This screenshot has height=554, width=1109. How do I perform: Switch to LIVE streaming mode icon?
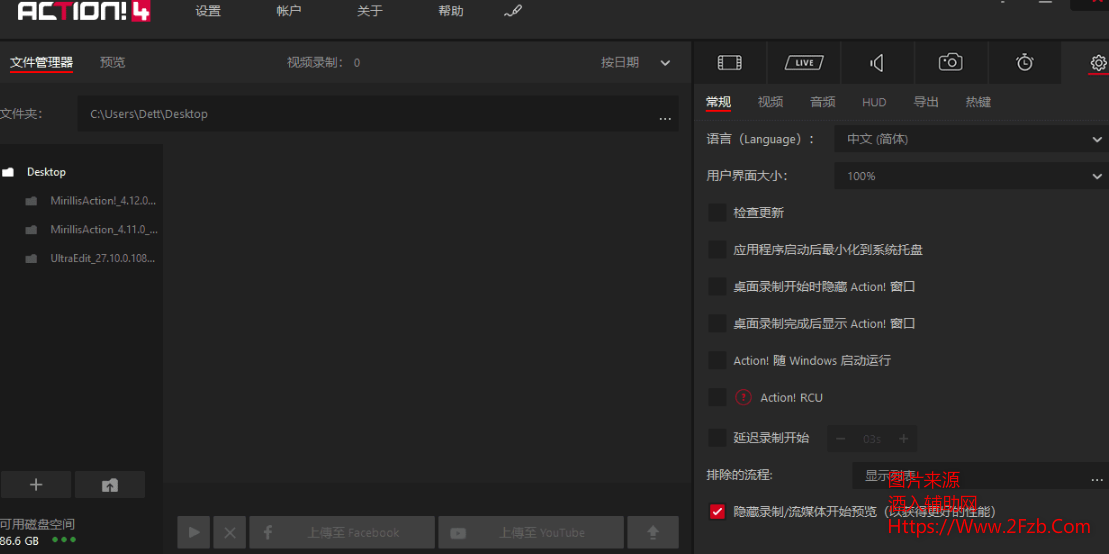(x=804, y=63)
